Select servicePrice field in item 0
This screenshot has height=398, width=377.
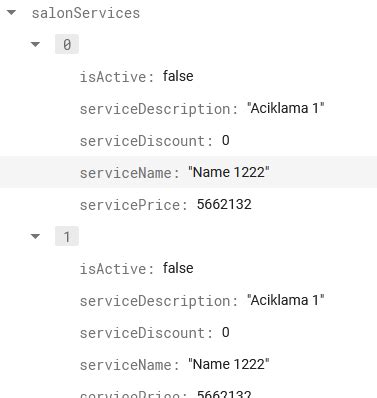pyautogui.click(x=134, y=205)
